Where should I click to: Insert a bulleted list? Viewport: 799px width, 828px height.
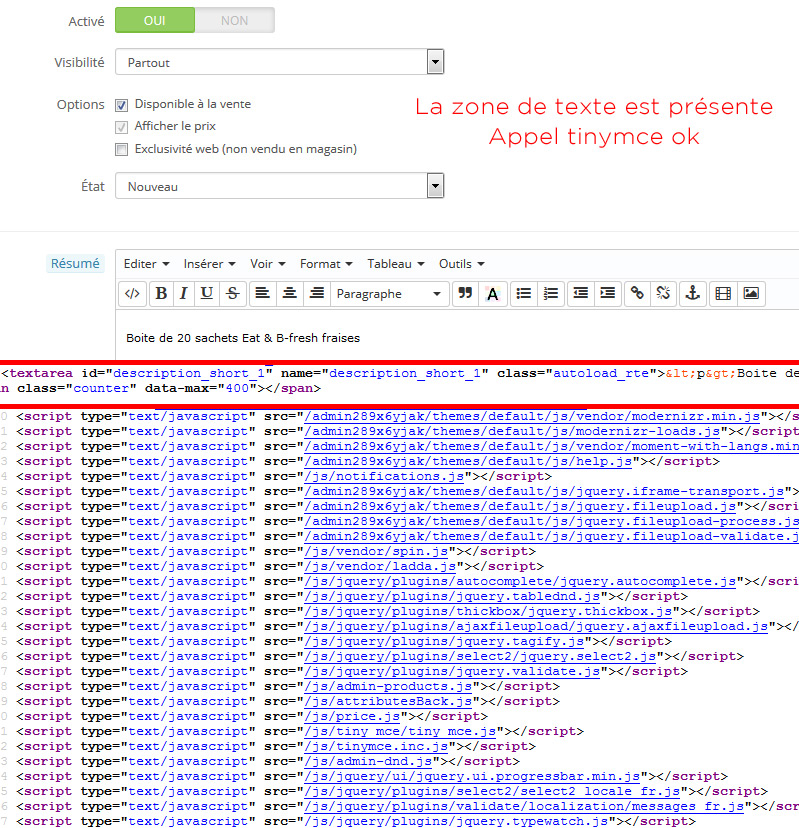523,294
